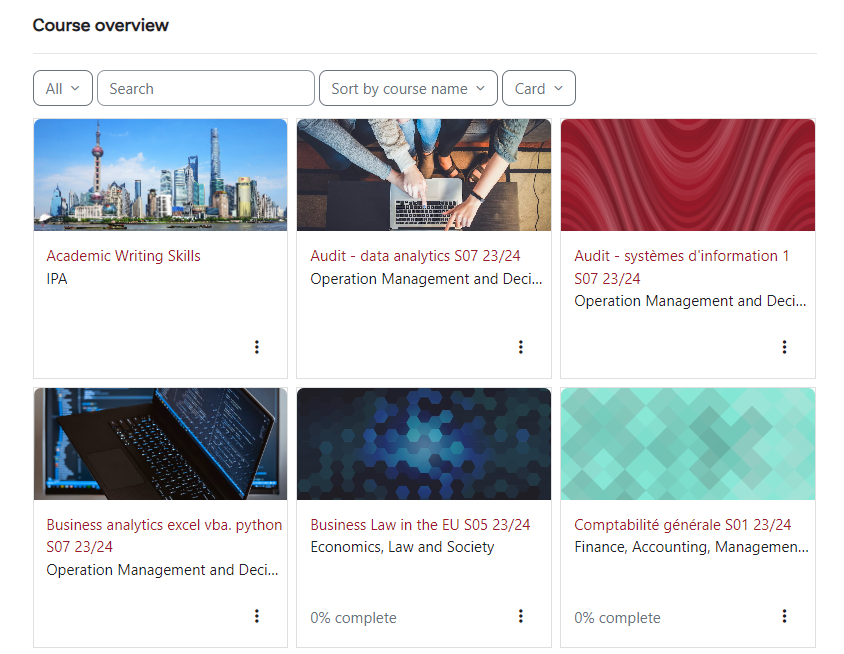
Task: Click Operation Management category under Business analytics
Action: click(162, 570)
